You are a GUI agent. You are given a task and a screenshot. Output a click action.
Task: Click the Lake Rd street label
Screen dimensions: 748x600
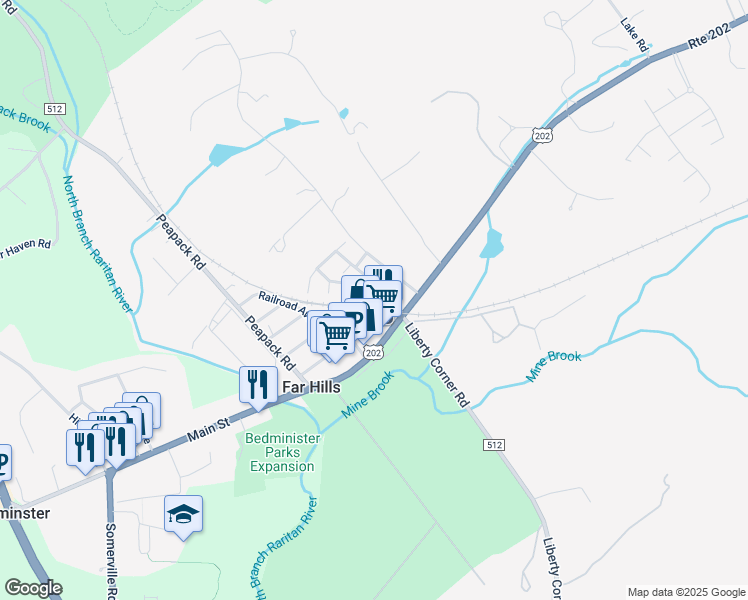(635, 34)
